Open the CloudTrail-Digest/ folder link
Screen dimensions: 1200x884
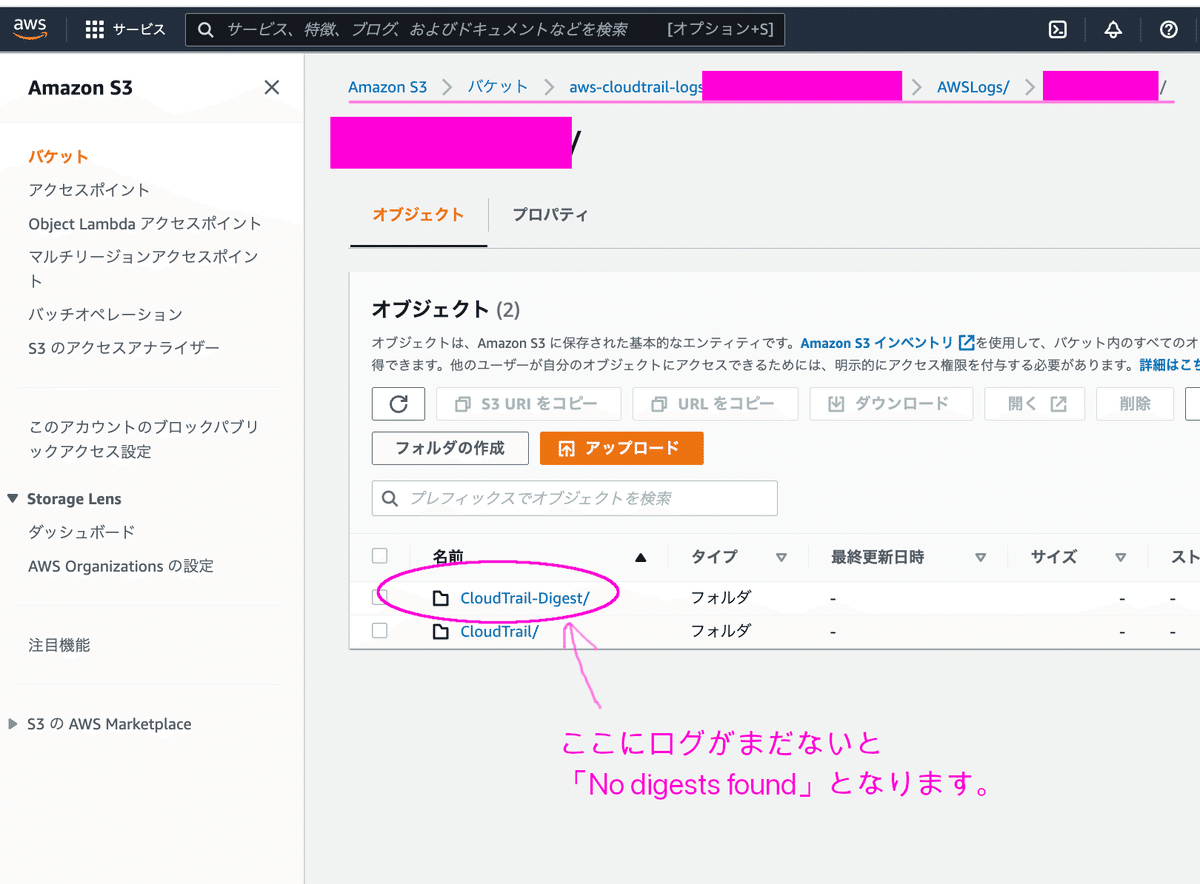(525, 598)
